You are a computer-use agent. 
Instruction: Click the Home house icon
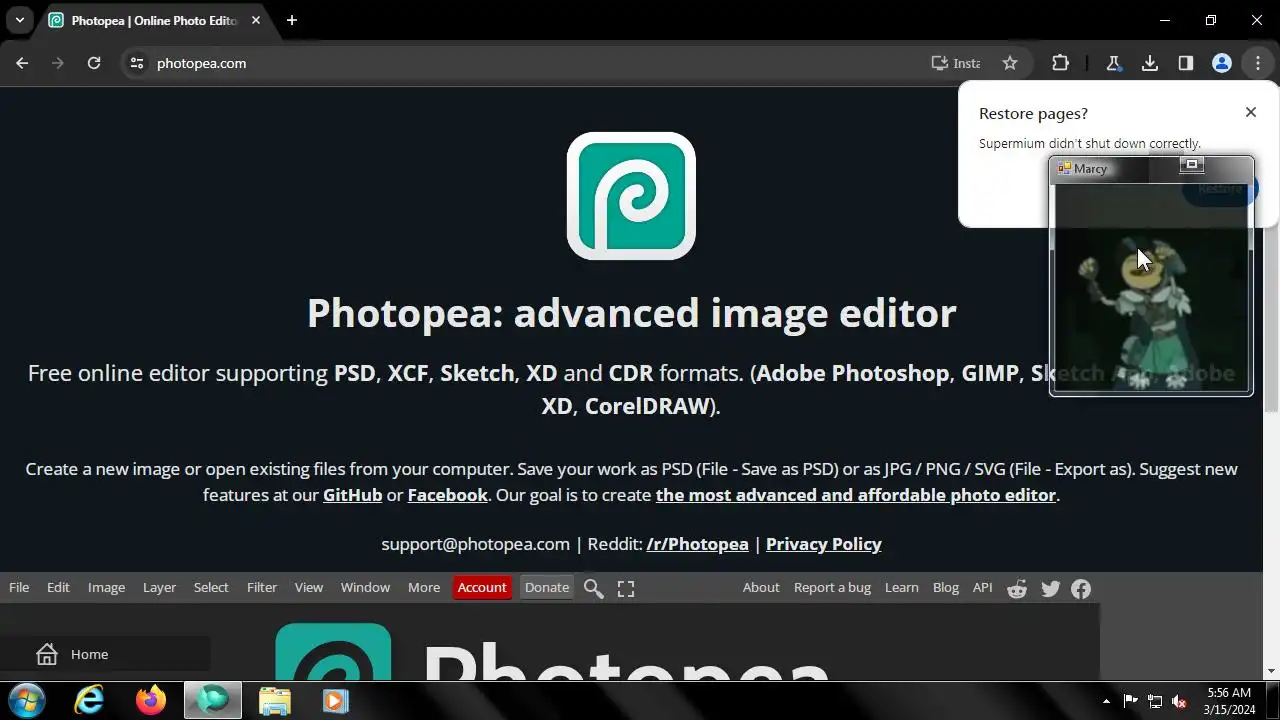[46, 654]
